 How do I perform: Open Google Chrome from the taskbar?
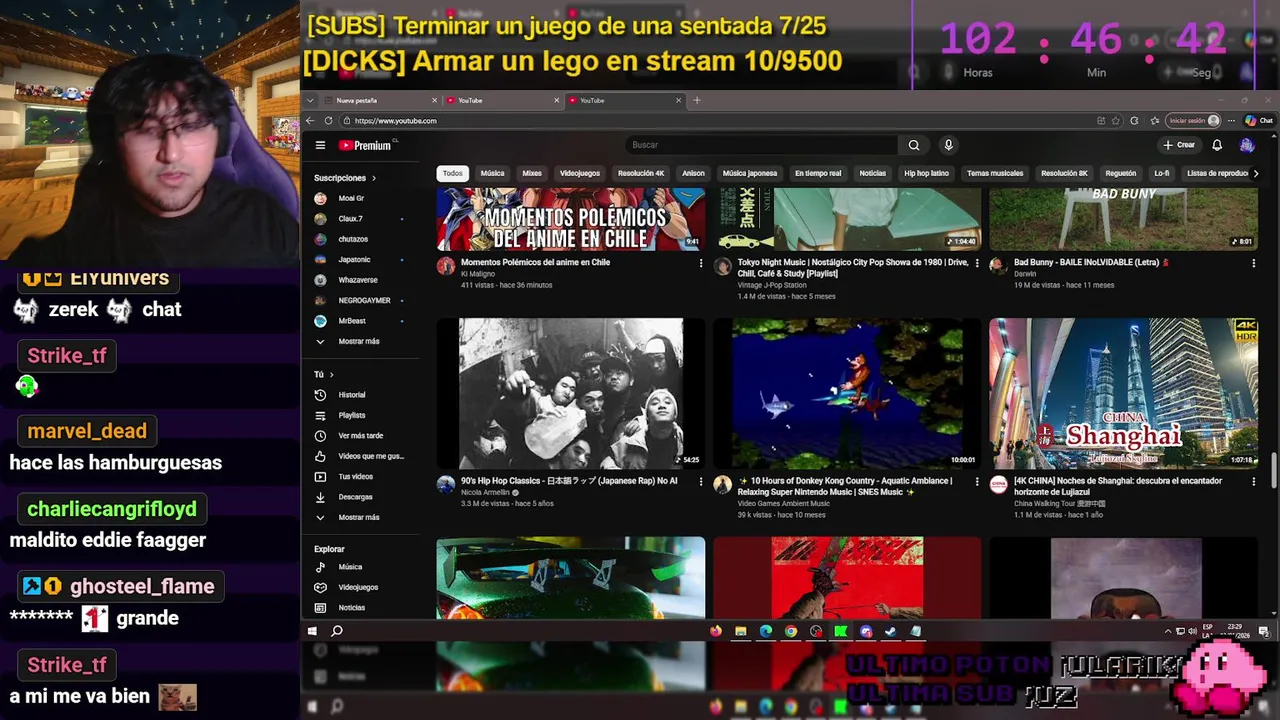(x=791, y=631)
